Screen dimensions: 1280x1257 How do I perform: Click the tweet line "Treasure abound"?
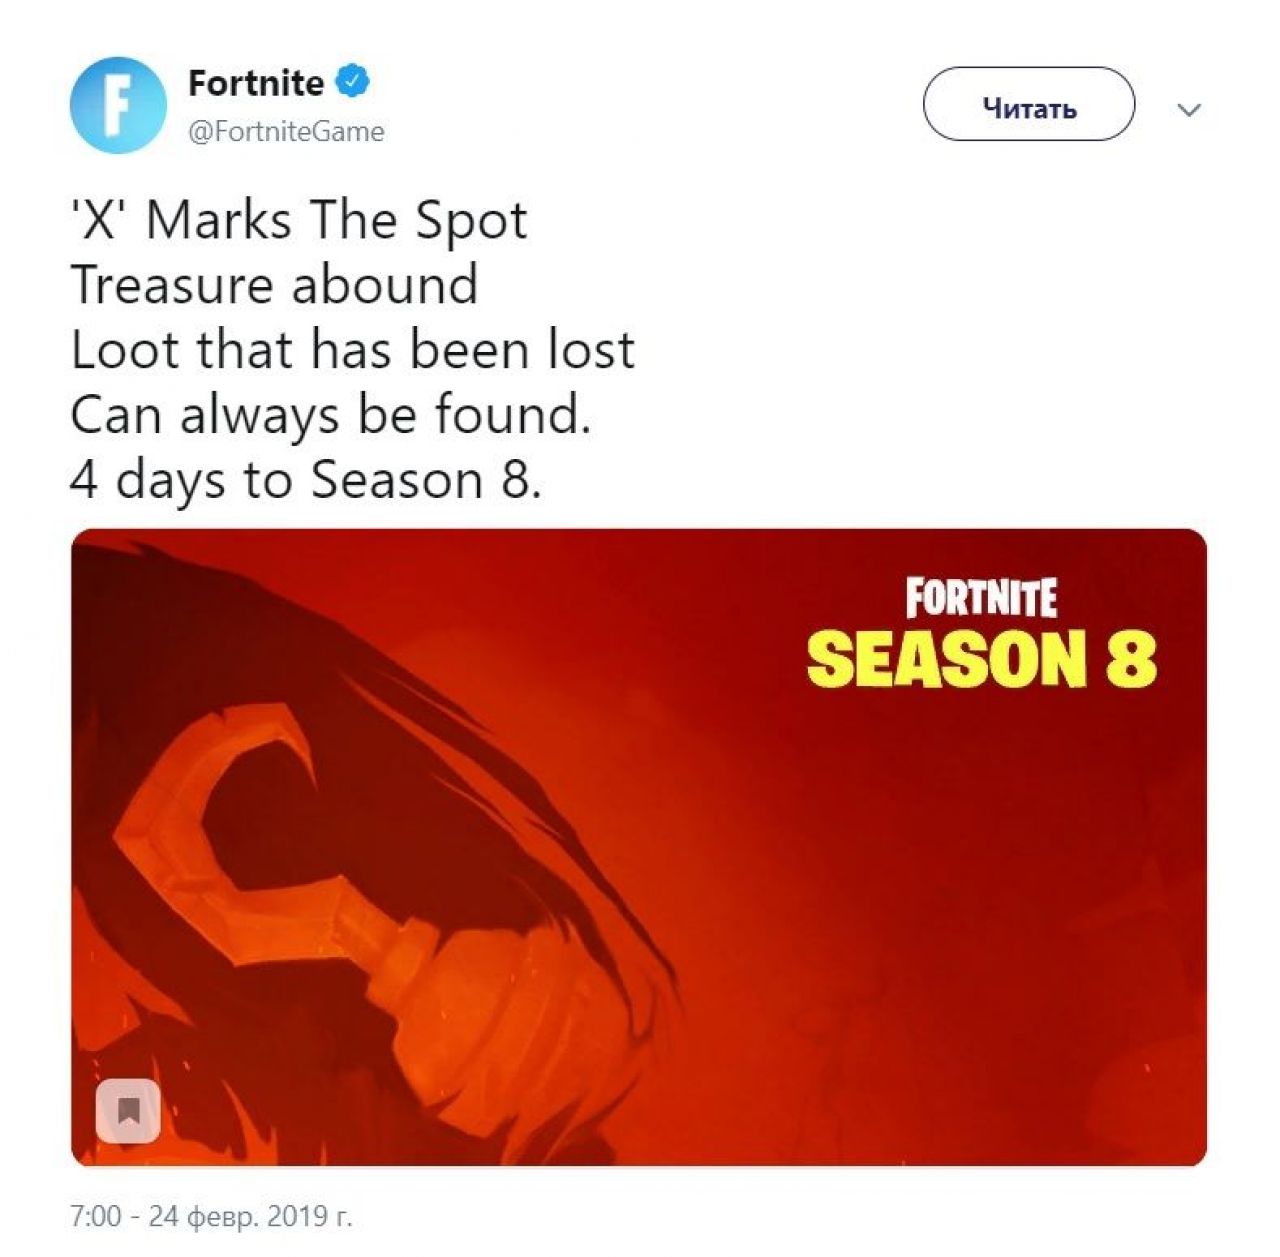[274, 285]
